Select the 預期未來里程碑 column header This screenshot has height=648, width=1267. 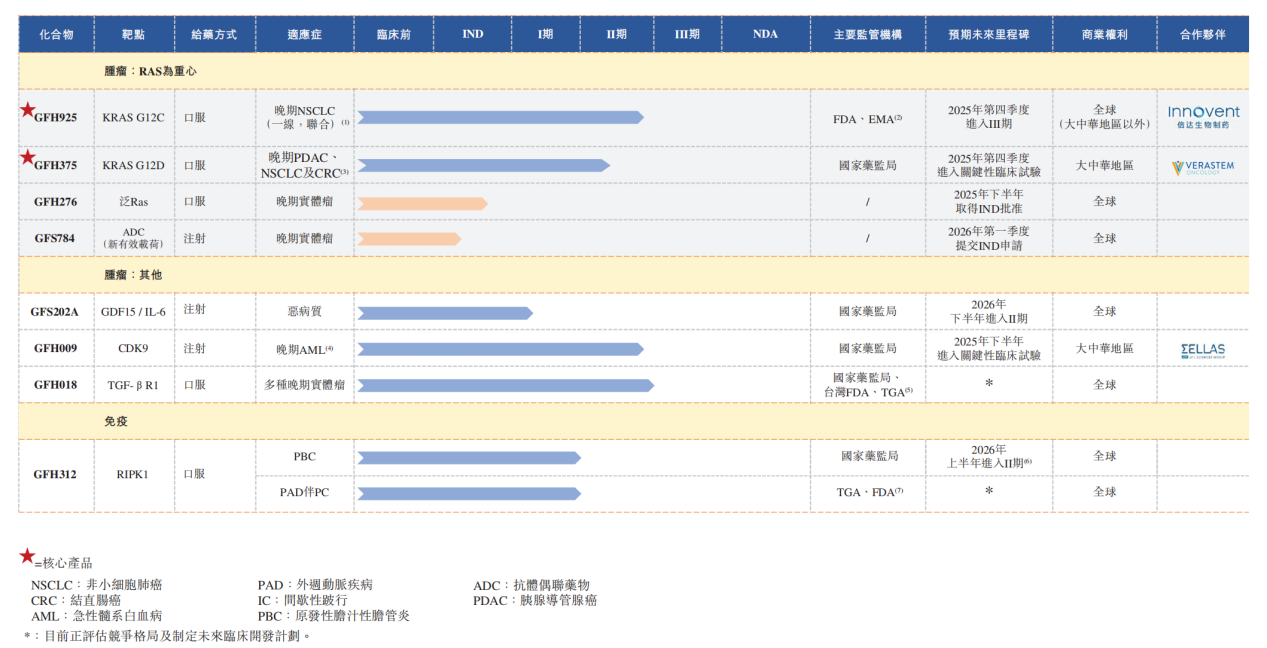[x=988, y=34]
